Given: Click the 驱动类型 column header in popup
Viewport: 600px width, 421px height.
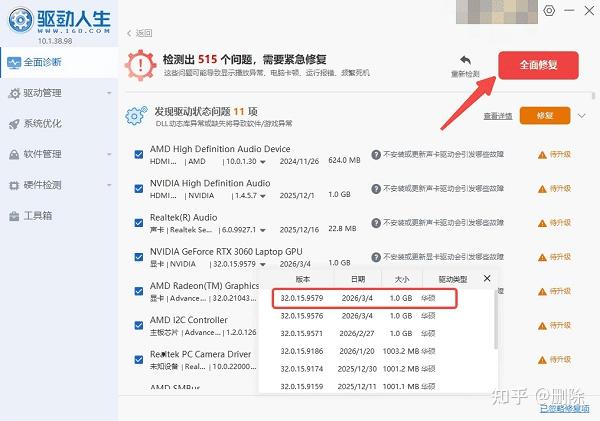Looking at the screenshot, I should [453, 279].
